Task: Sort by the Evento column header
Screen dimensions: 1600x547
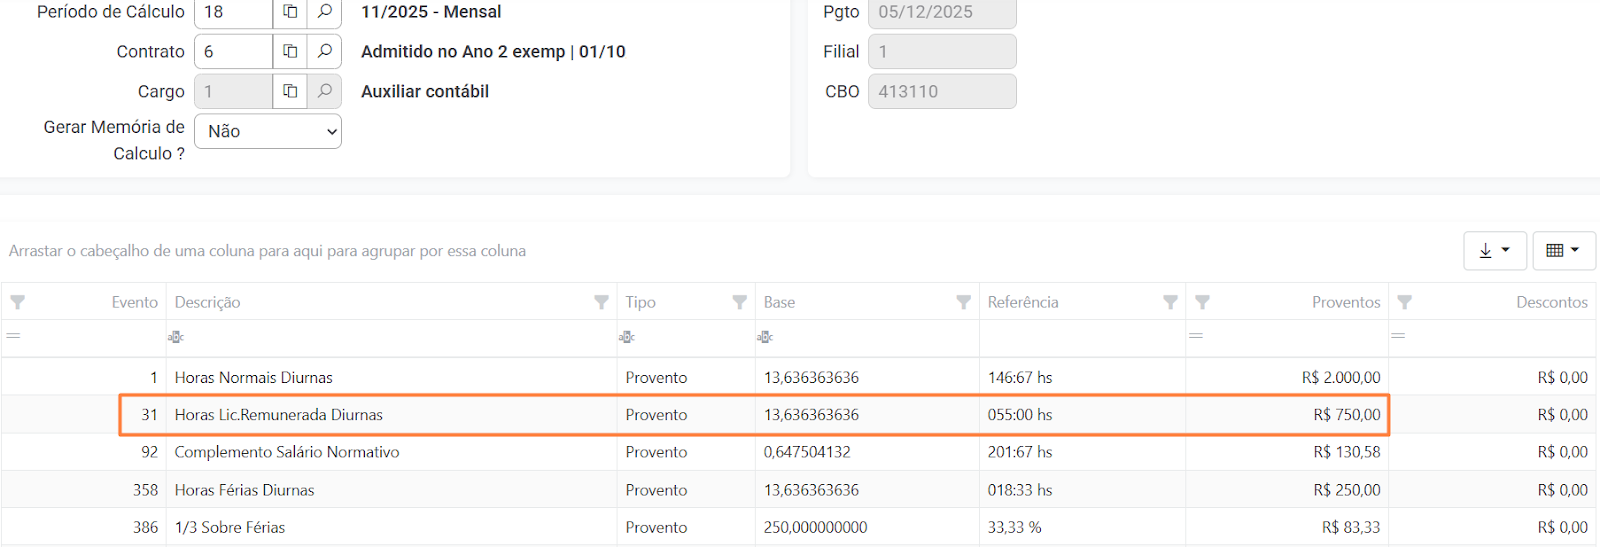Action: (134, 302)
